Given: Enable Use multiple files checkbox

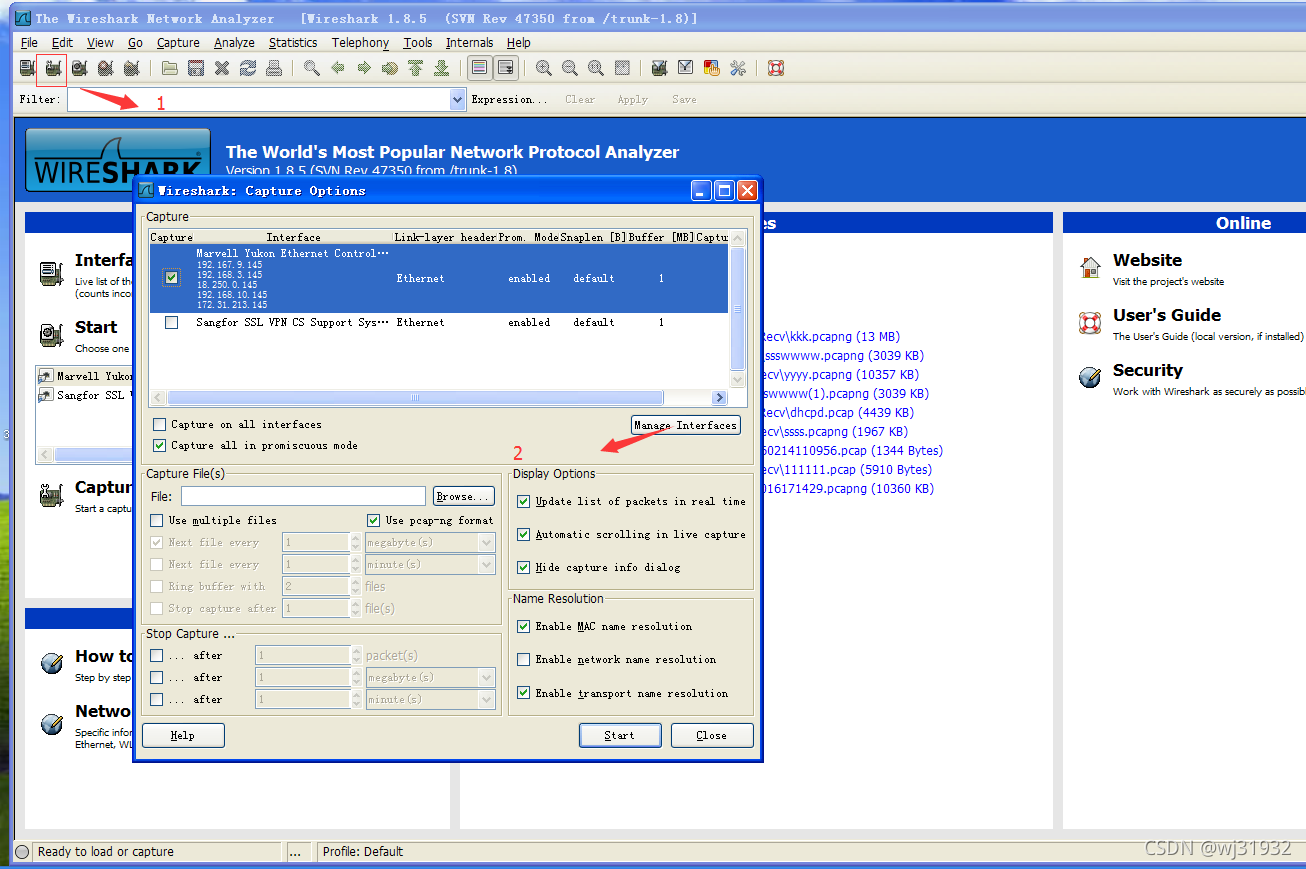Looking at the screenshot, I should pos(156,520).
